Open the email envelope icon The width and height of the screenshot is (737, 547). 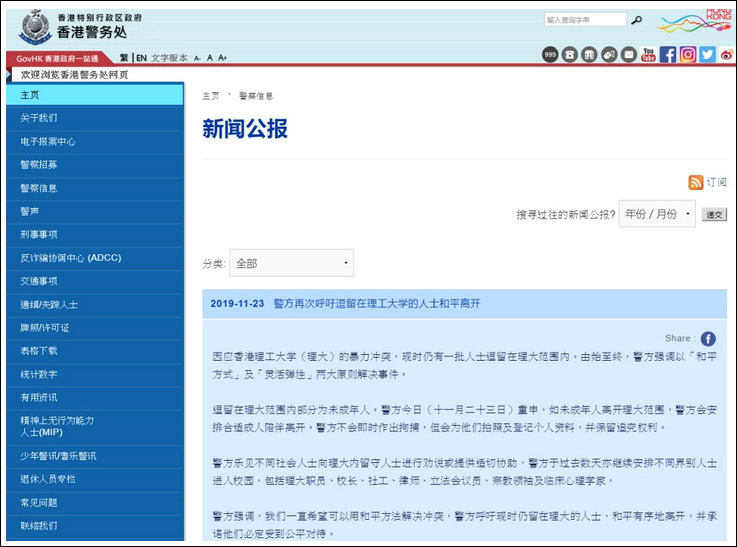coord(629,55)
